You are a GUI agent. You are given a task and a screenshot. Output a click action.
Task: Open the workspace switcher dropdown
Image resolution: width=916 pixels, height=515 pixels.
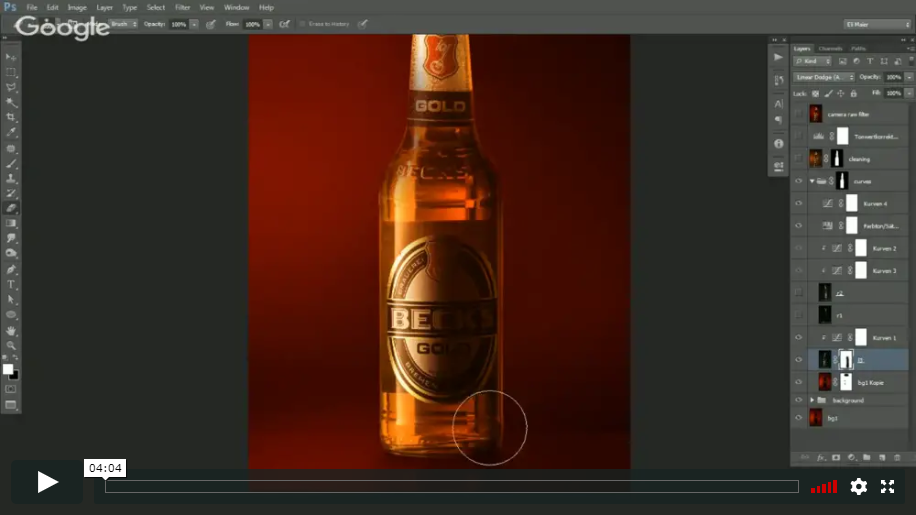(x=877, y=25)
